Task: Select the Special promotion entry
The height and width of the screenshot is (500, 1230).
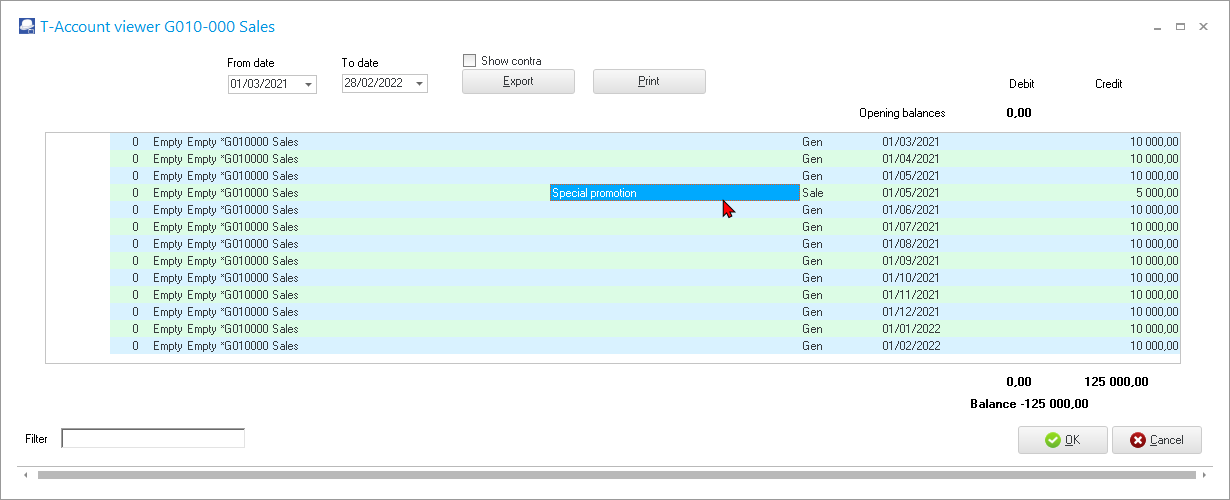Action: click(674, 193)
